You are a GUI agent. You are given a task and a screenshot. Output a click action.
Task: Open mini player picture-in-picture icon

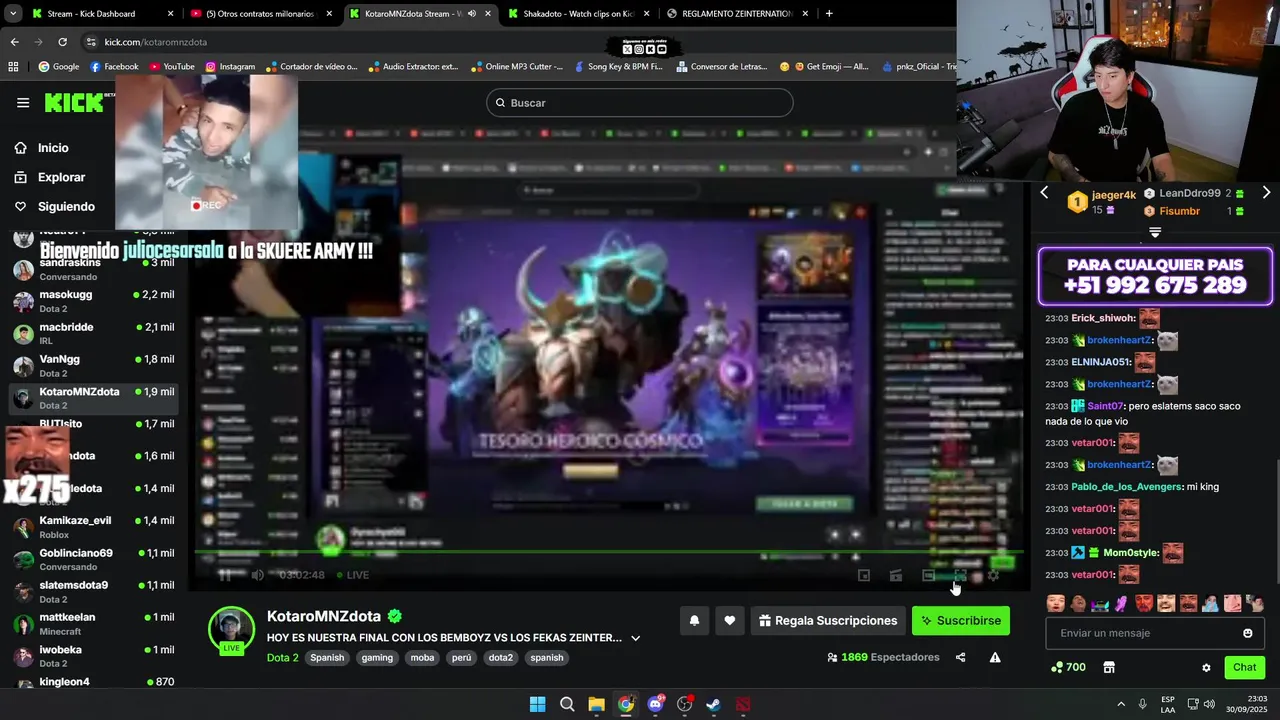click(864, 575)
